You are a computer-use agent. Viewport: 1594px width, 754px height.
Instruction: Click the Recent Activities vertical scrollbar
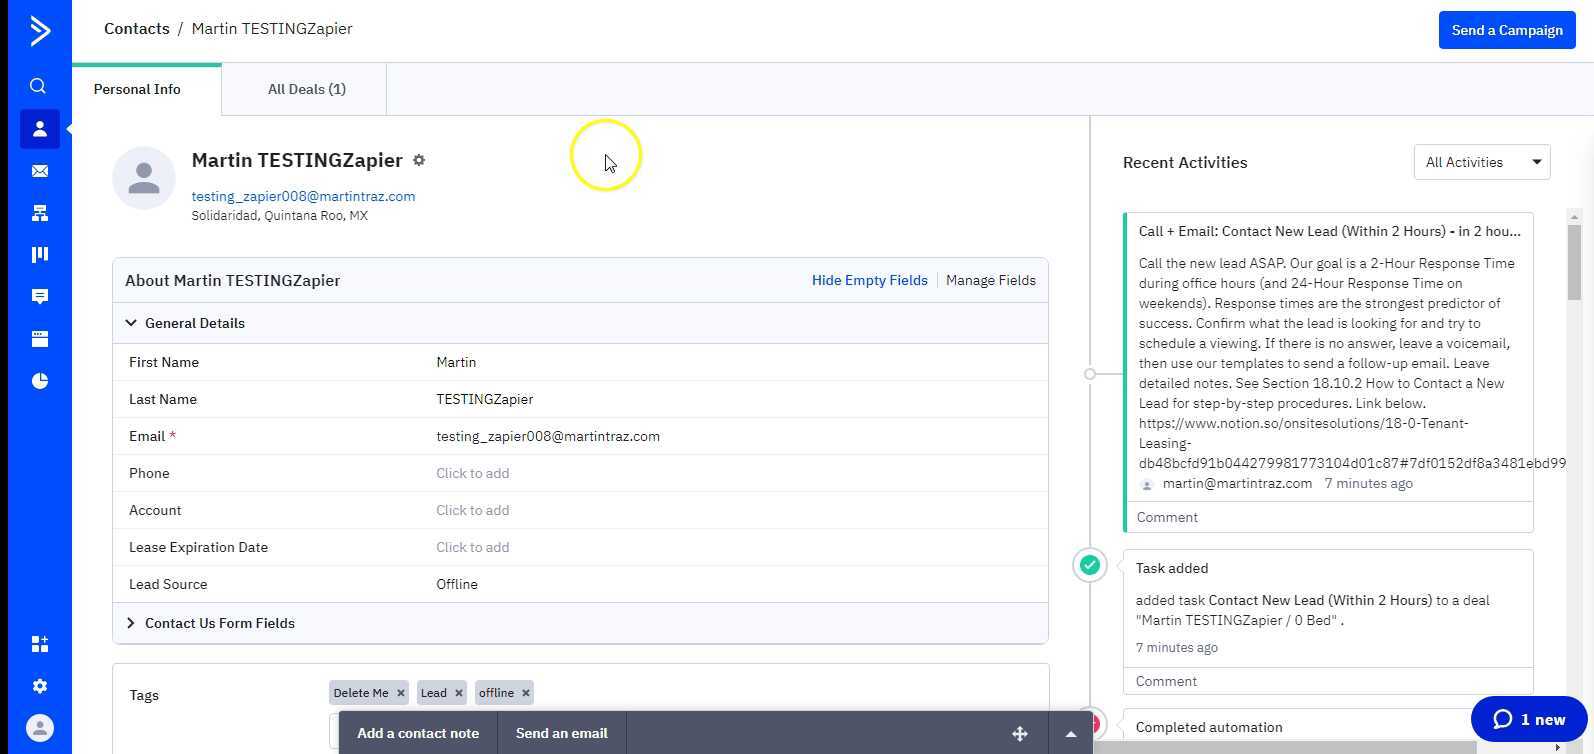1573,262
